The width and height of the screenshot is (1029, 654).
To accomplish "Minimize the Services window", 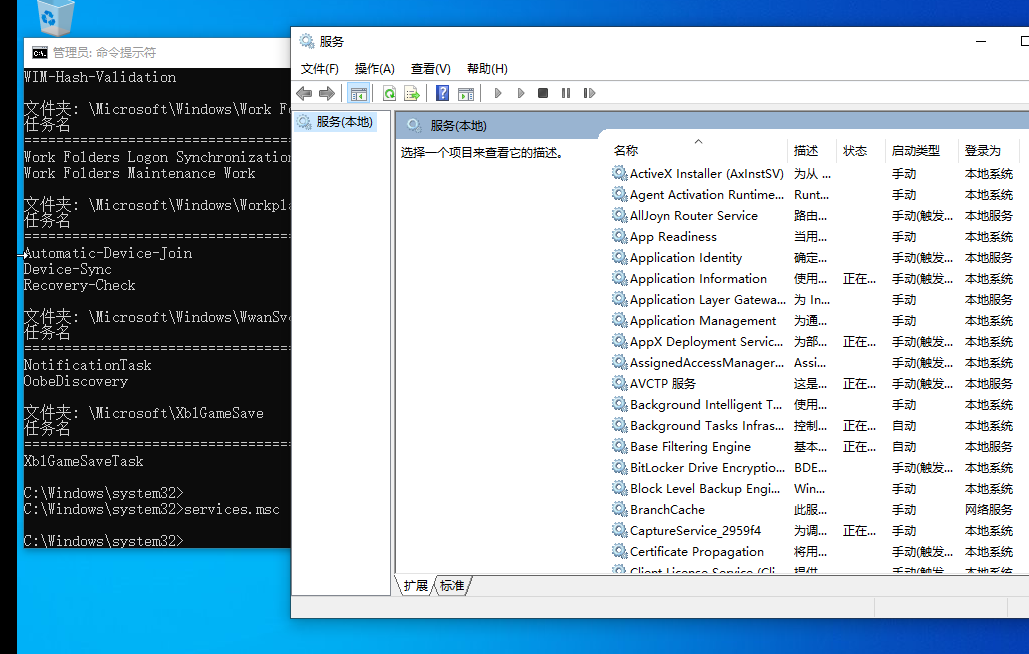I will pyautogui.click(x=981, y=41).
